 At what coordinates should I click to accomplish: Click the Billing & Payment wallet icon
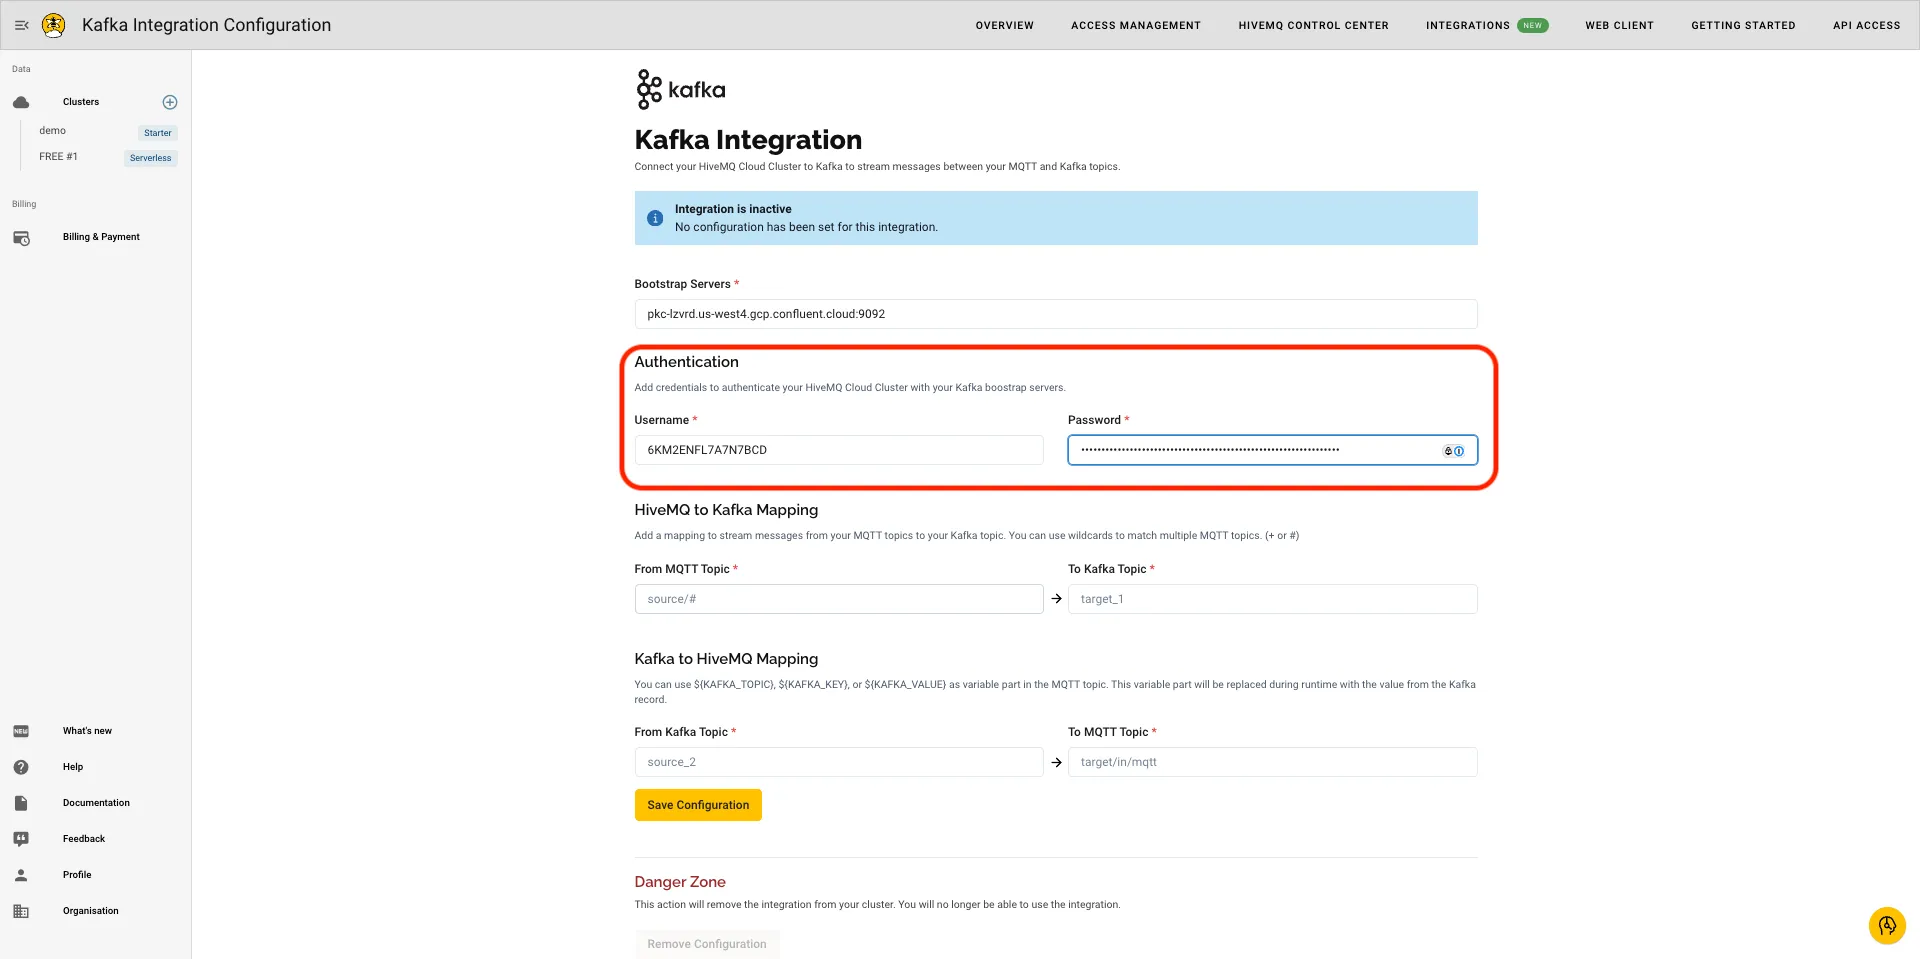tap(21, 238)
